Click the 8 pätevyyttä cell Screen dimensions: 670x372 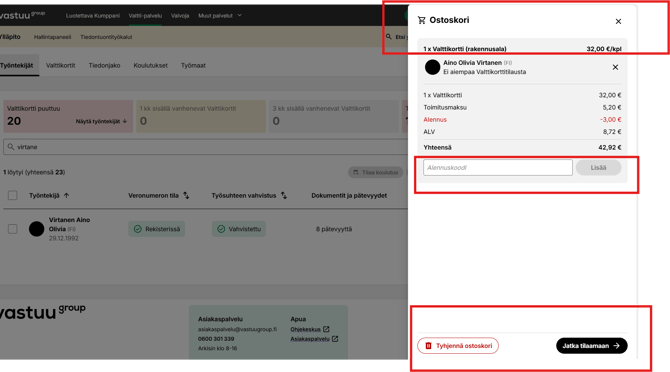click(334, 229)
